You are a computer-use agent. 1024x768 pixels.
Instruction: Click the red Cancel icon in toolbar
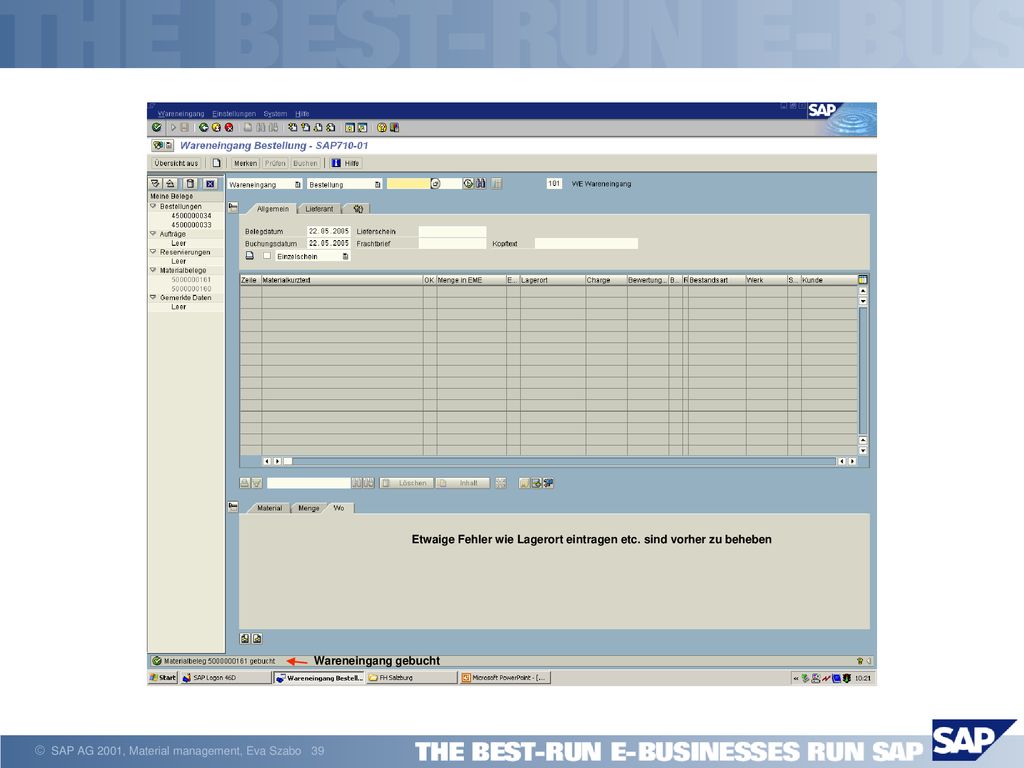click(229, 127)
